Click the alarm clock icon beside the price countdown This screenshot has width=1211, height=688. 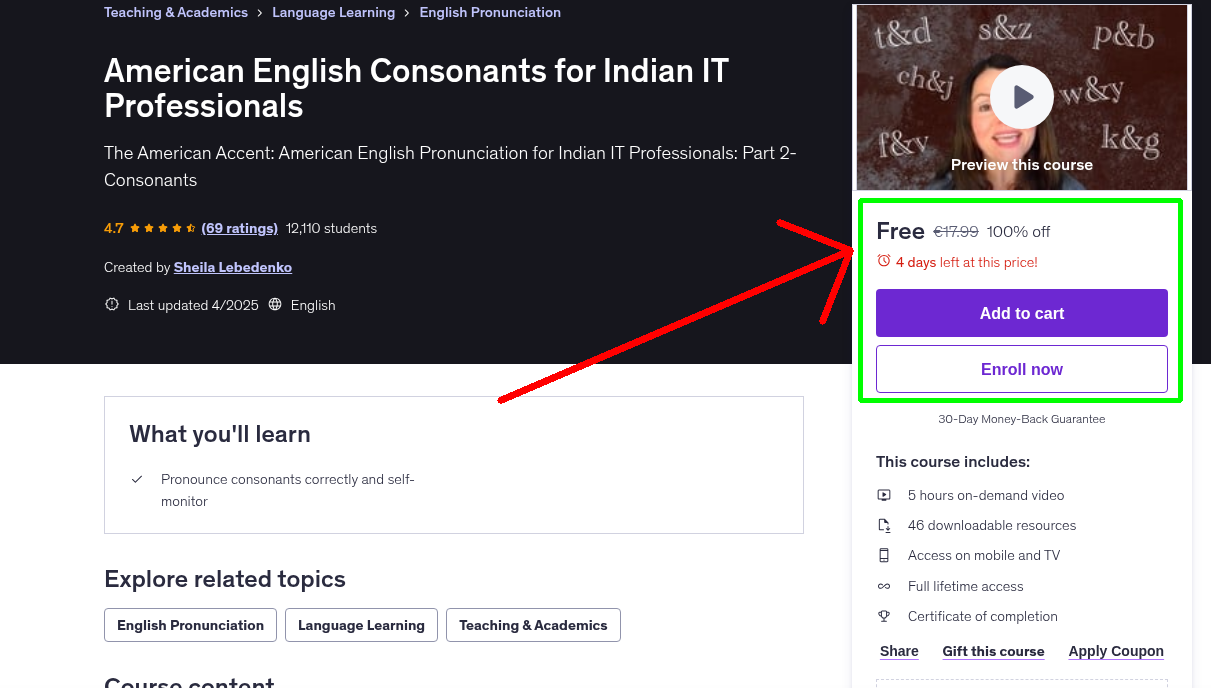point(883,259)
